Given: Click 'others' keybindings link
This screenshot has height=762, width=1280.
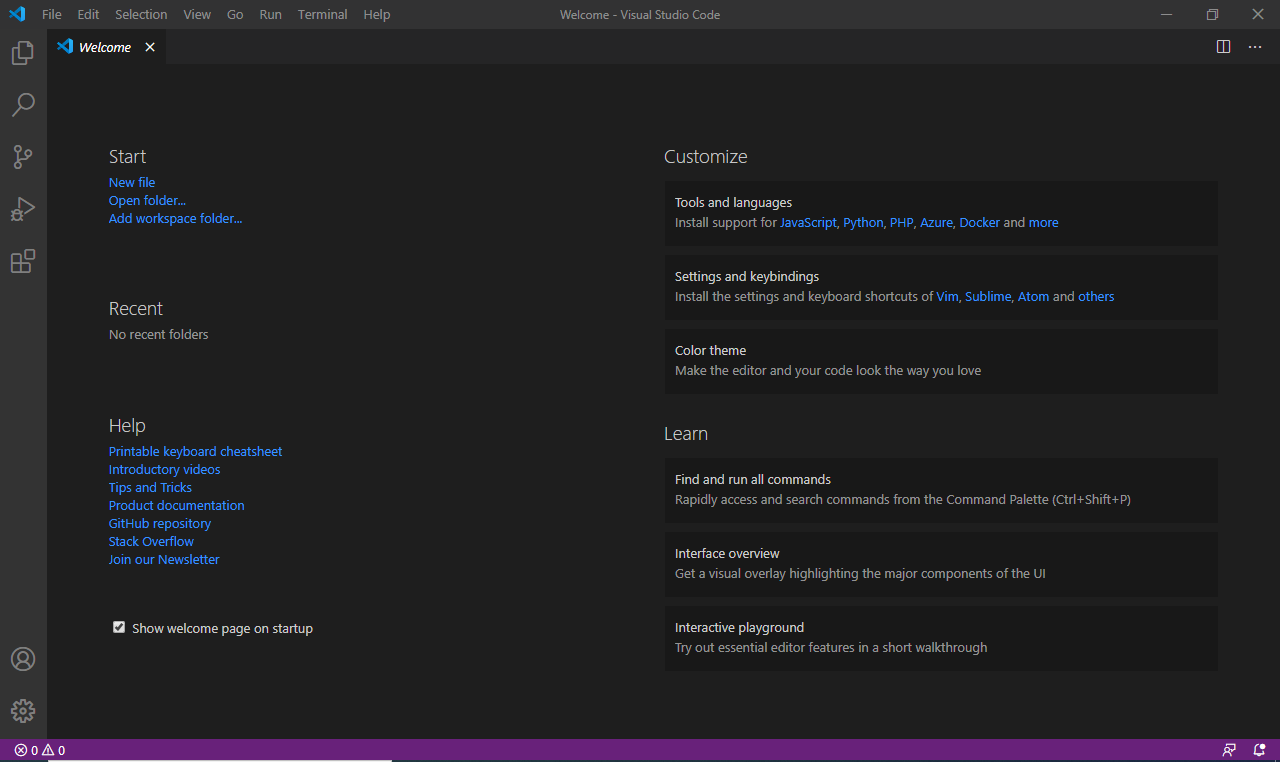Looking at the screenshot, I should [1096, 296].
